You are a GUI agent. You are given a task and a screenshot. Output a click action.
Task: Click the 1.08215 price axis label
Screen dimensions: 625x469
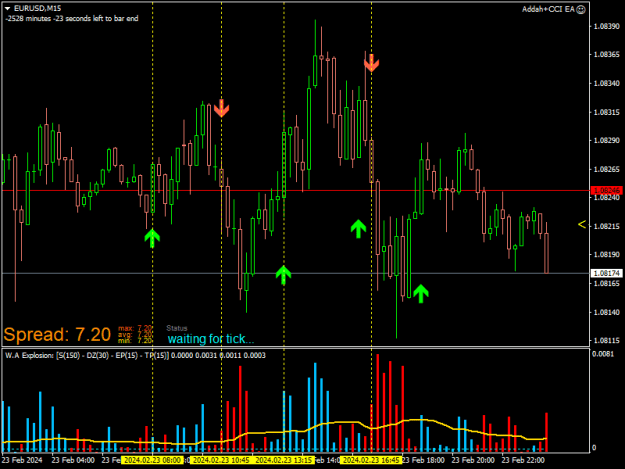607,226
